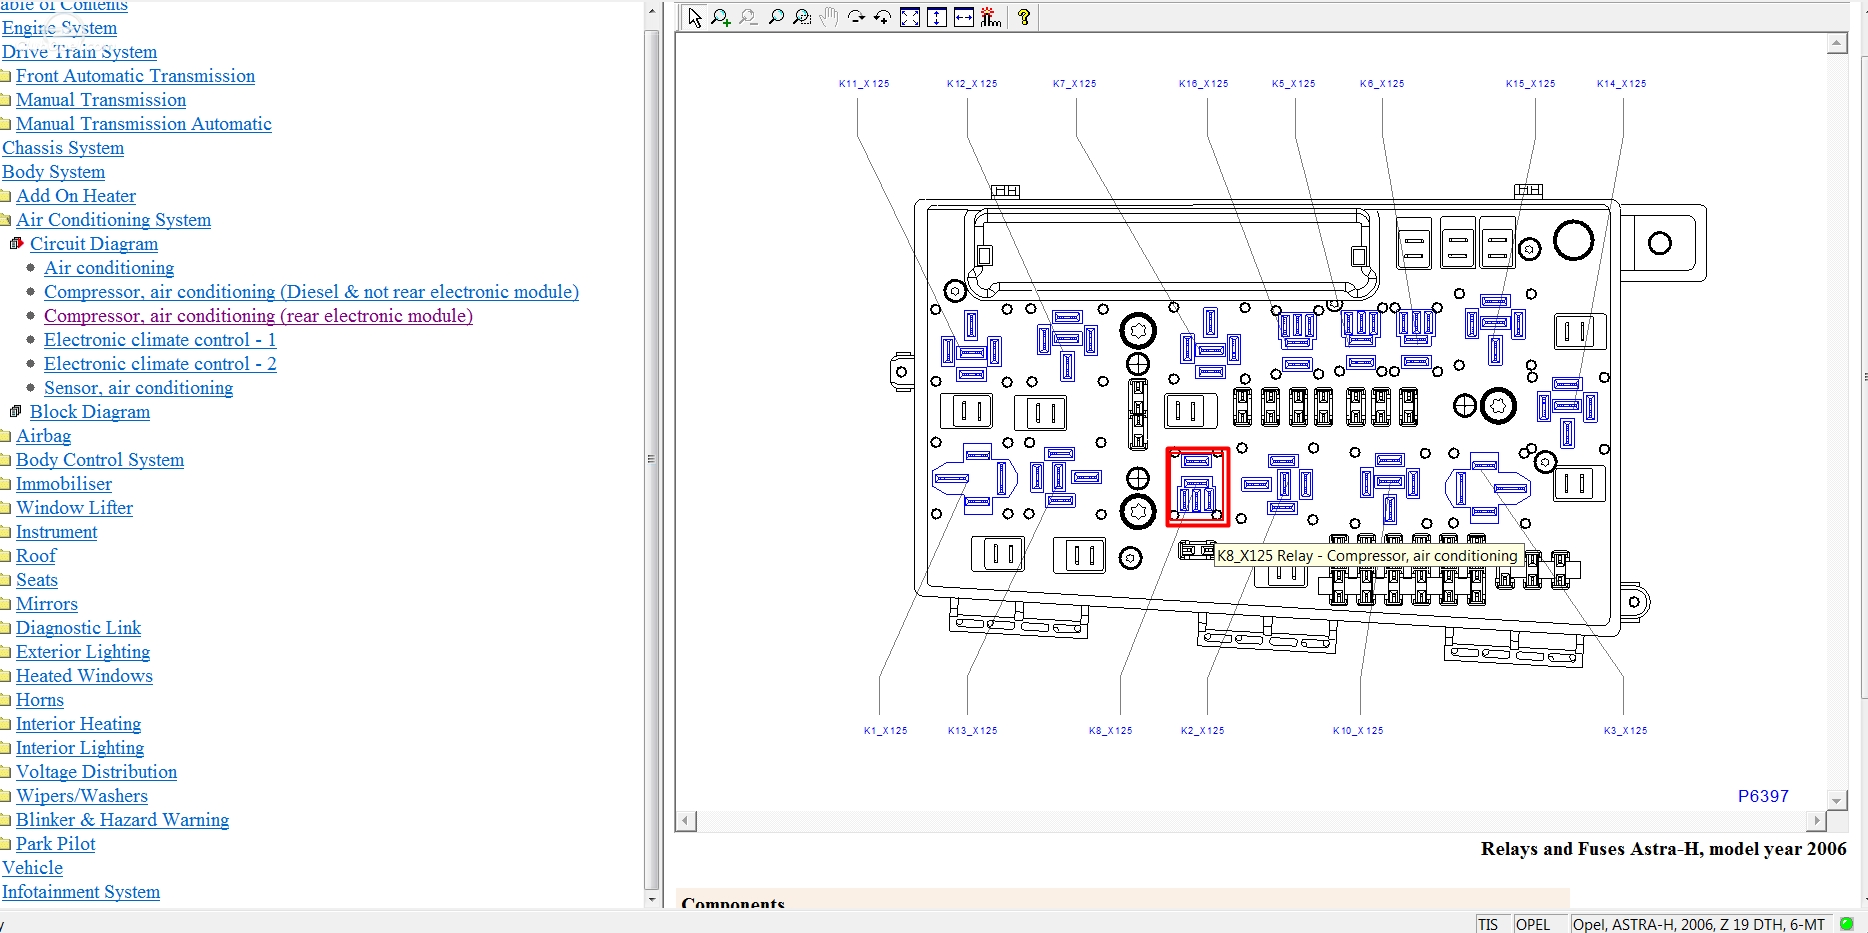1868x933 pixels.
Task: Rotate the diagram clockwise
Action: 856,18
